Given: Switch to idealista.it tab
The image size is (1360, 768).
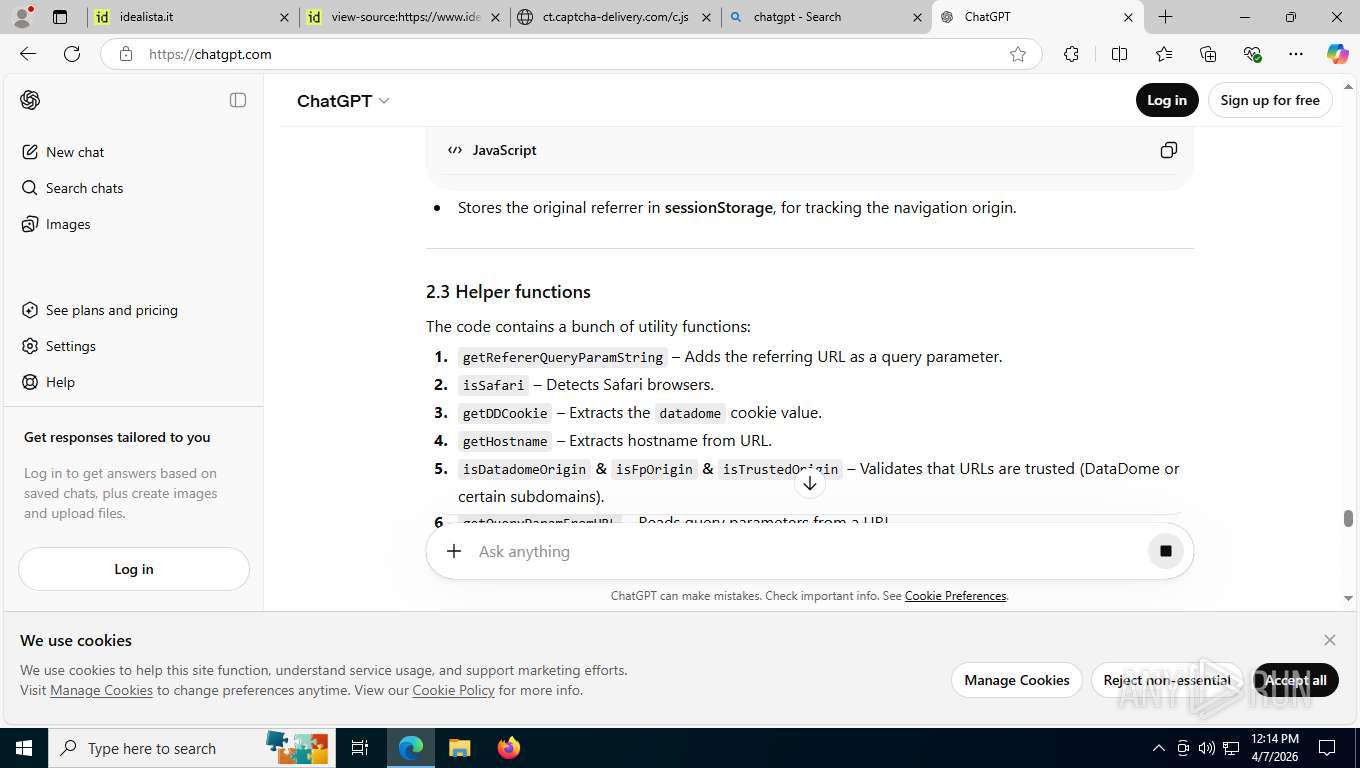Looking at the screenshot, I should coord(192,17).
